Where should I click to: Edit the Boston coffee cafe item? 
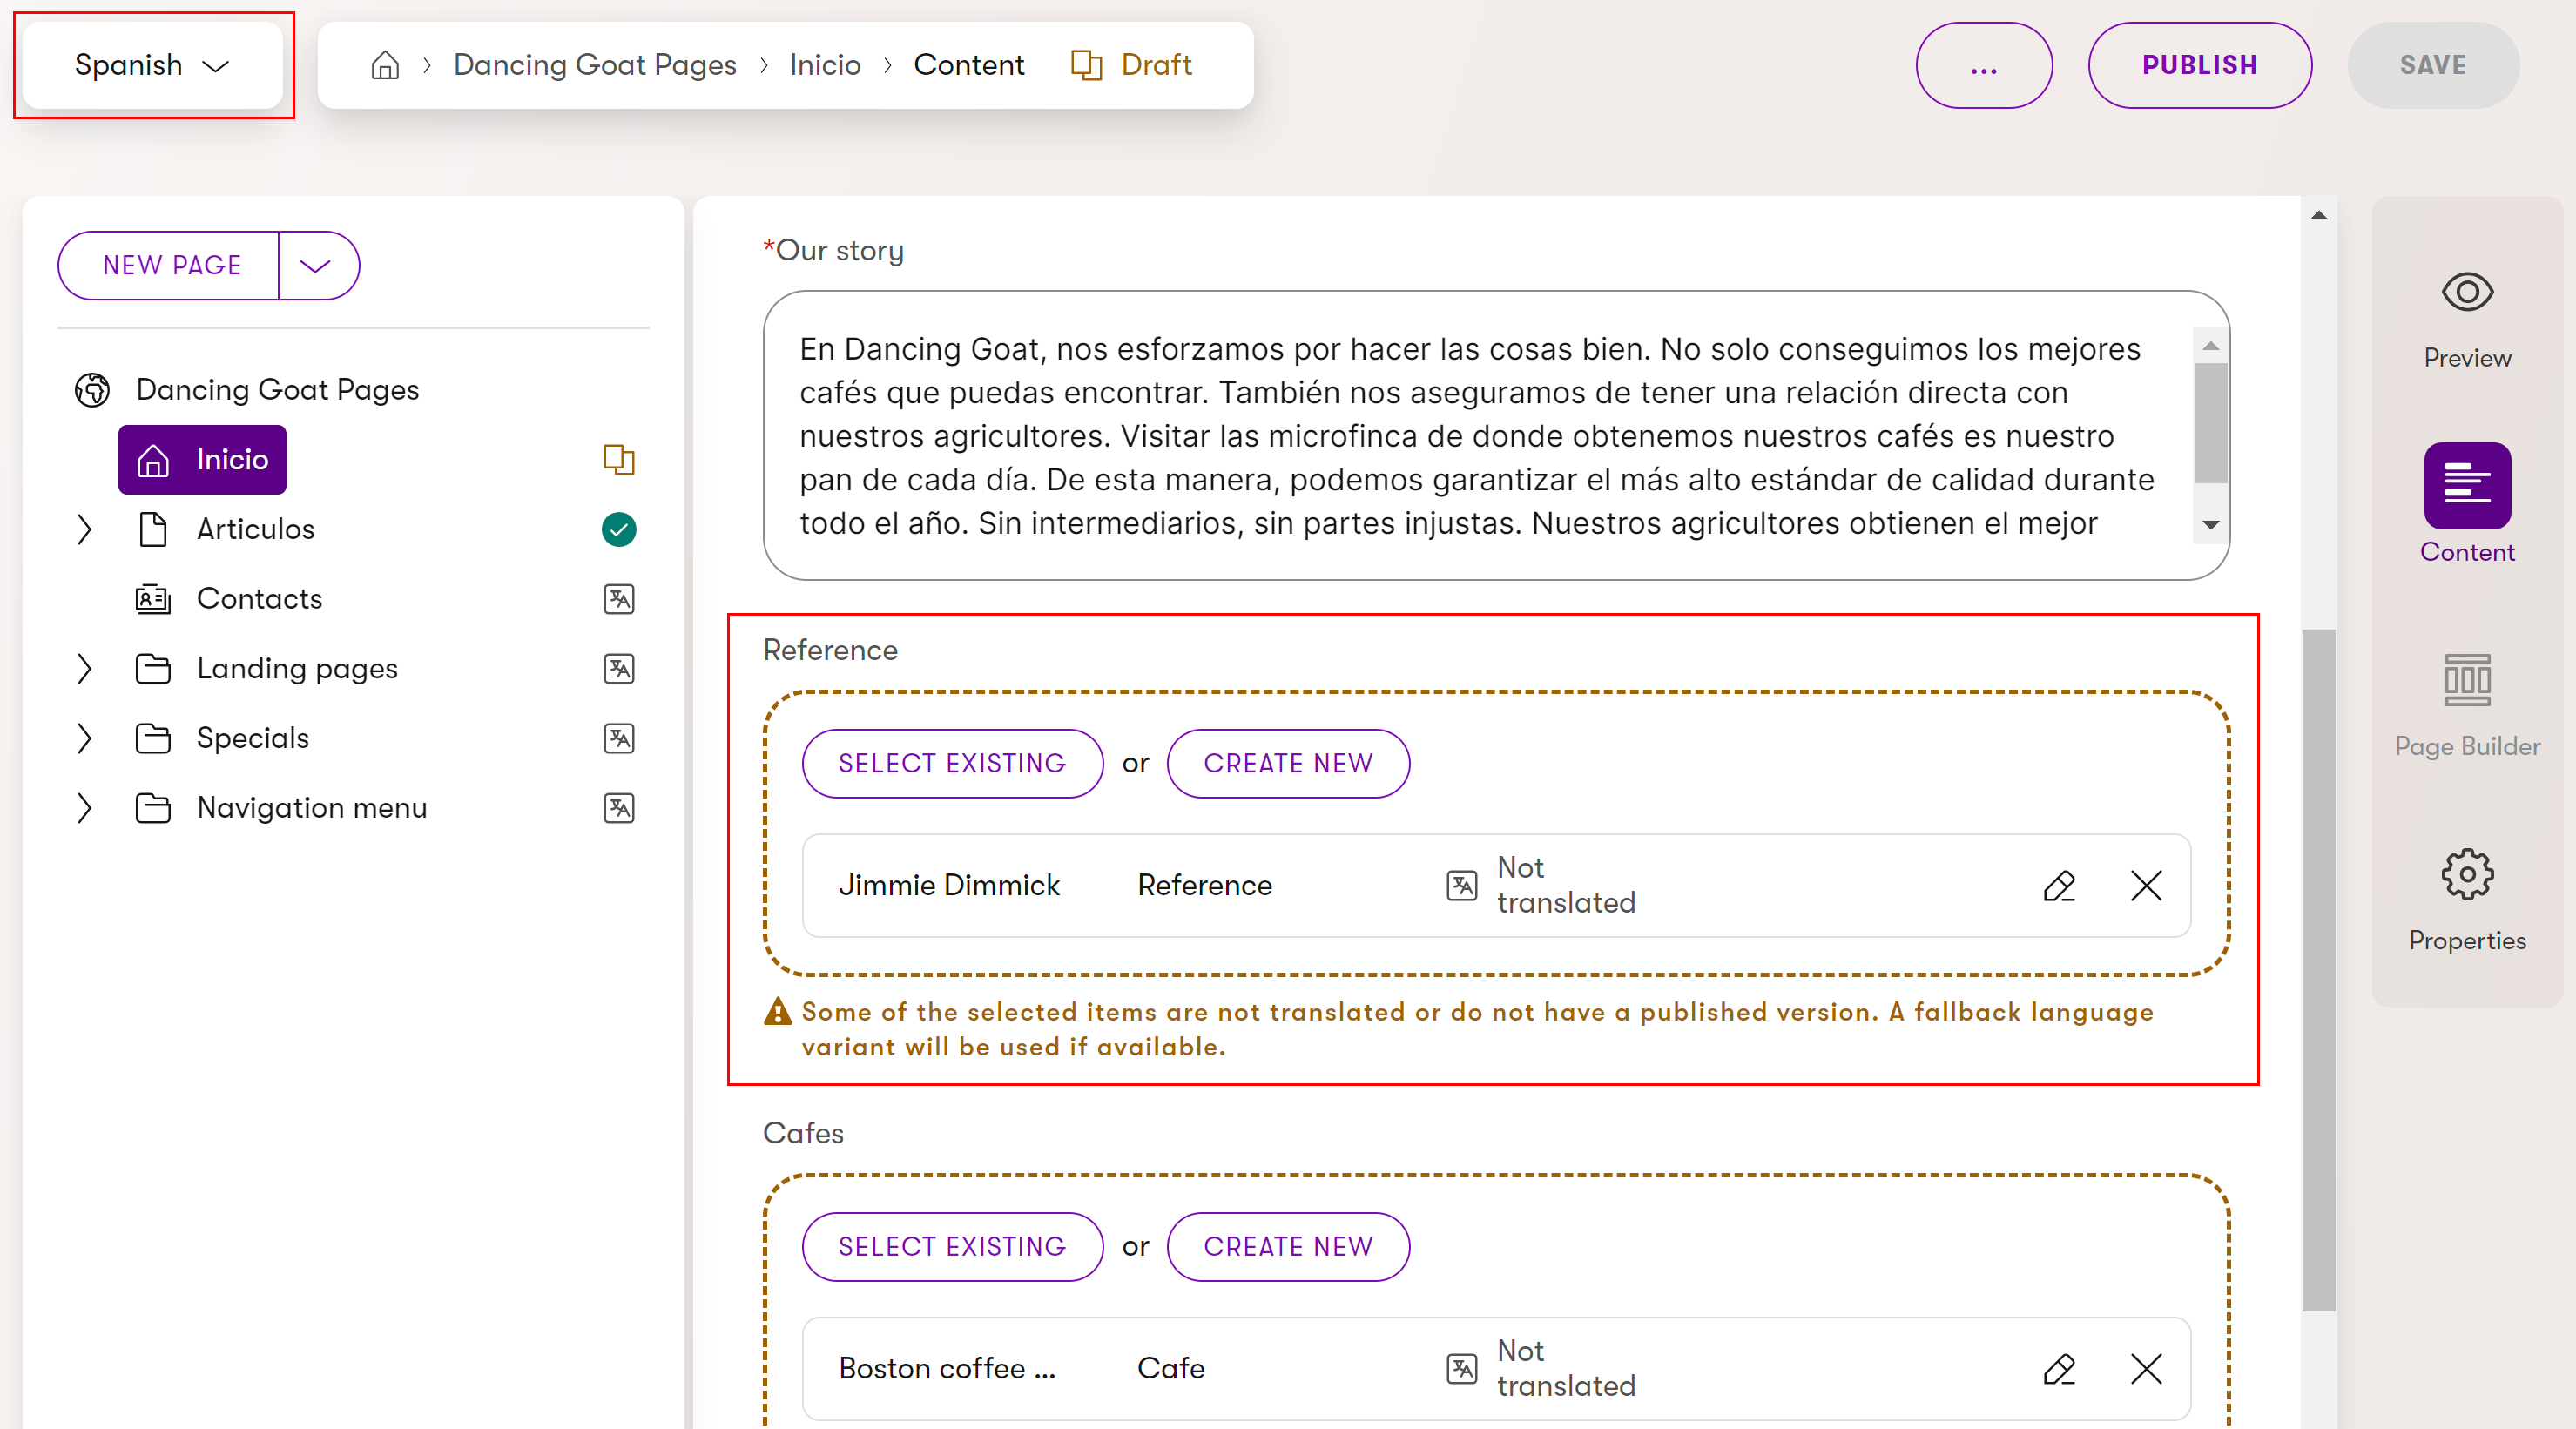tap(2059, 1368)
